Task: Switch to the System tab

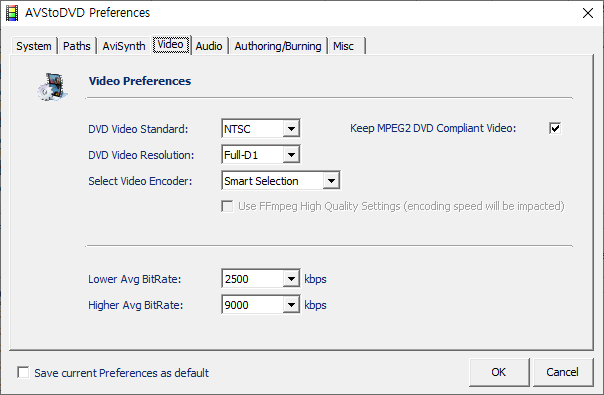Action: 34,46
